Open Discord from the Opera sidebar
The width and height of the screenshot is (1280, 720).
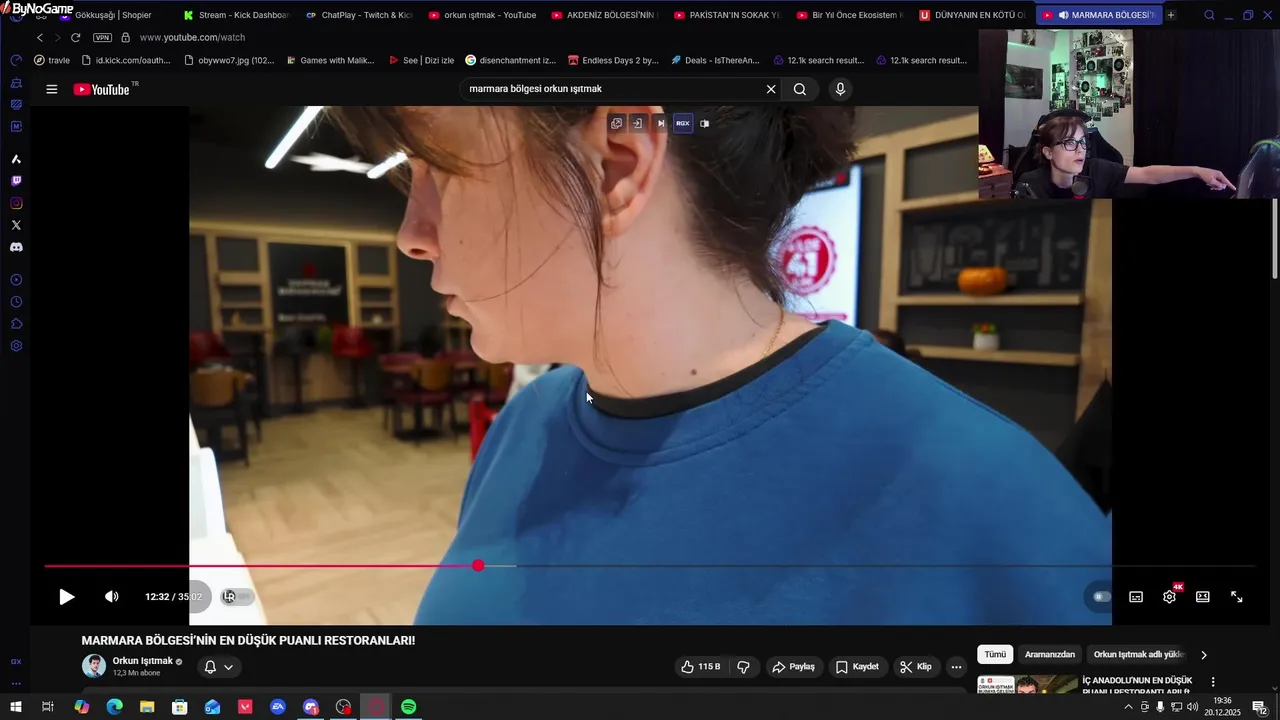[16, 247]
